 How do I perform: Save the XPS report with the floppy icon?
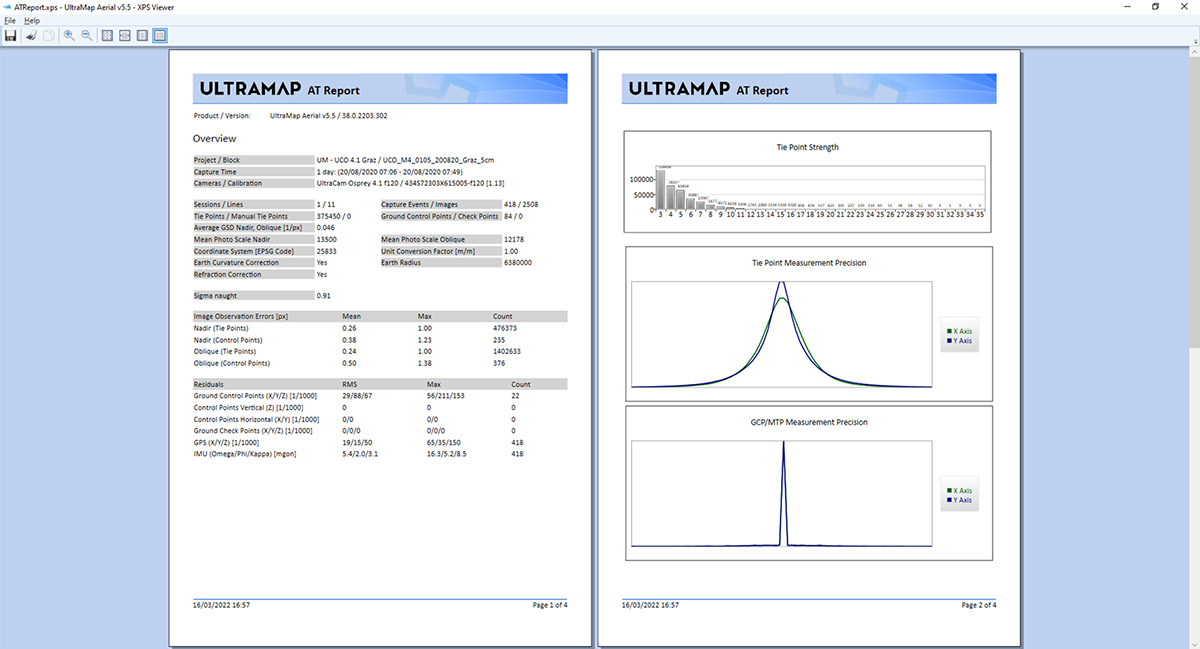[10, 35]
